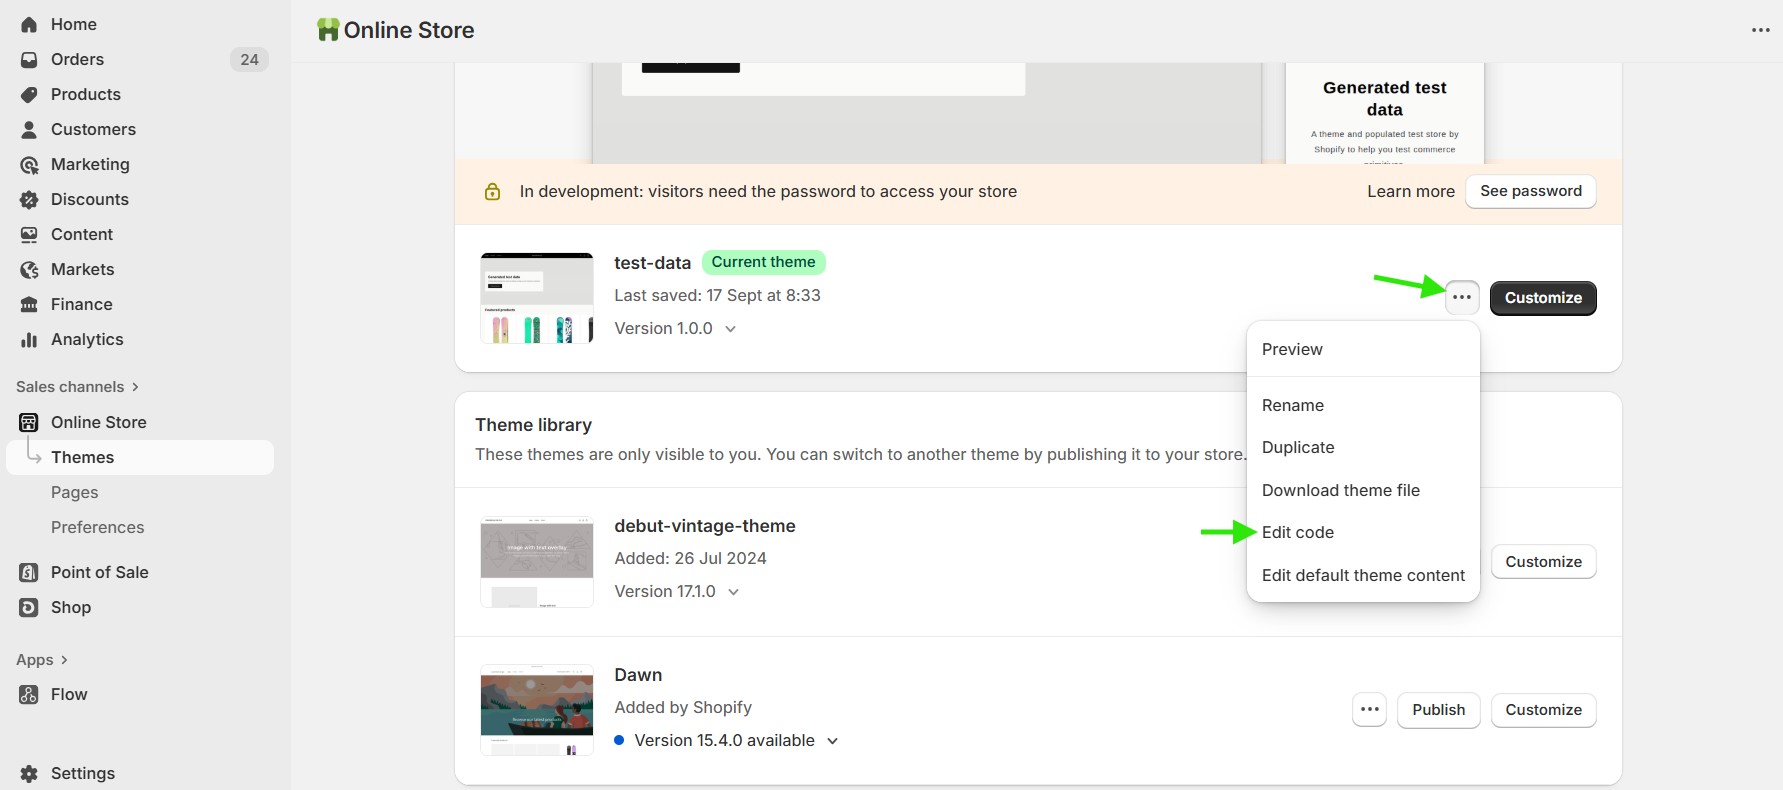1783x790 pixels.
Task: Click 'Added by Shopify' text
Action: click(x=683, y=707)
